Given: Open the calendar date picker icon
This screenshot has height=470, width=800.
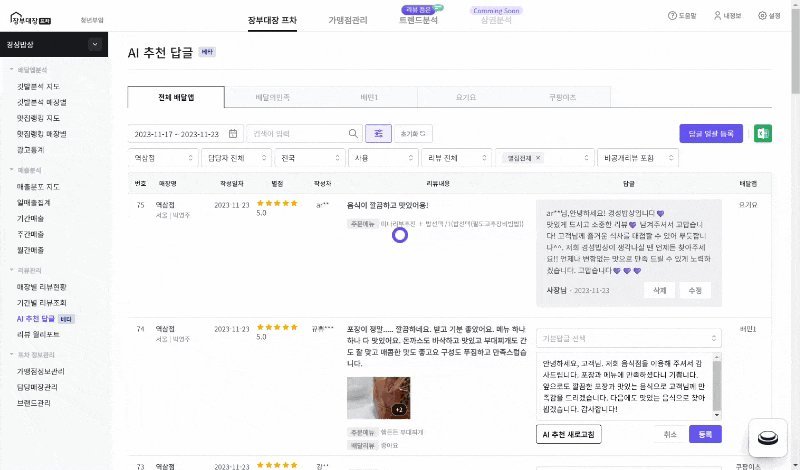Looking at the screenshot, I should point(233,134).
